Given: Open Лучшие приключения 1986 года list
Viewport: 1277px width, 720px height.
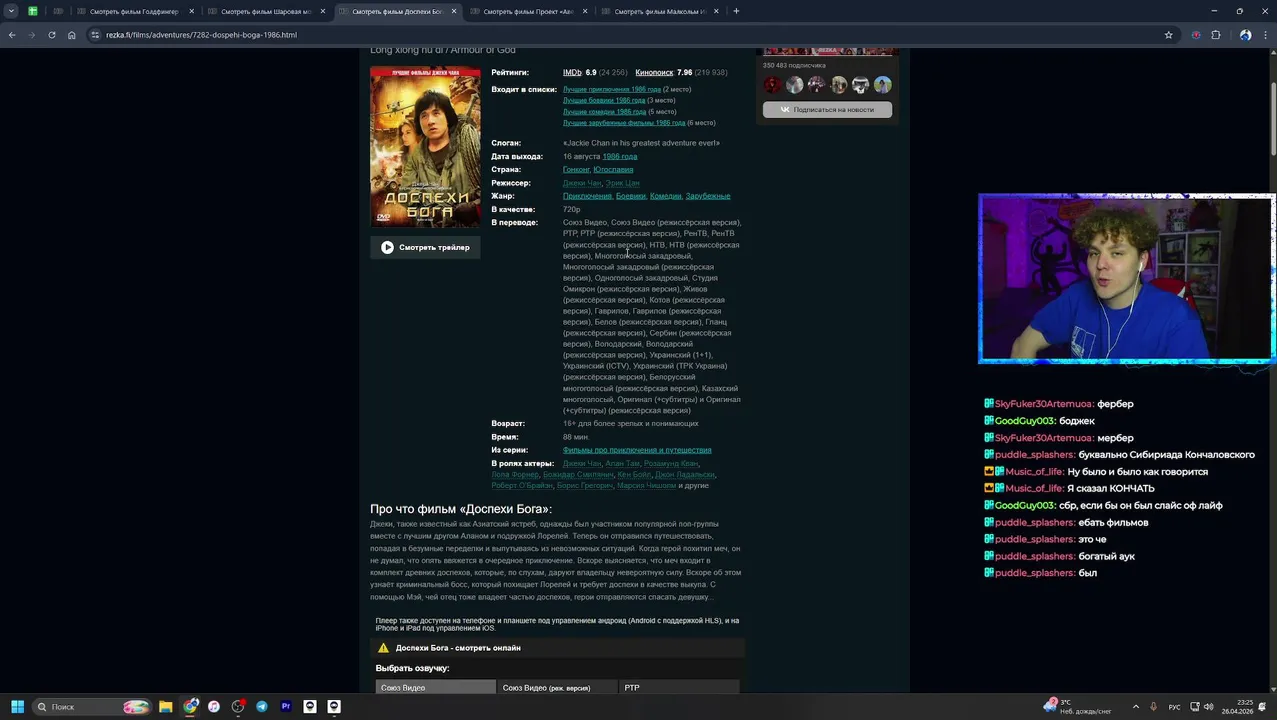Looking at the screenshot, I should [612, 89].
